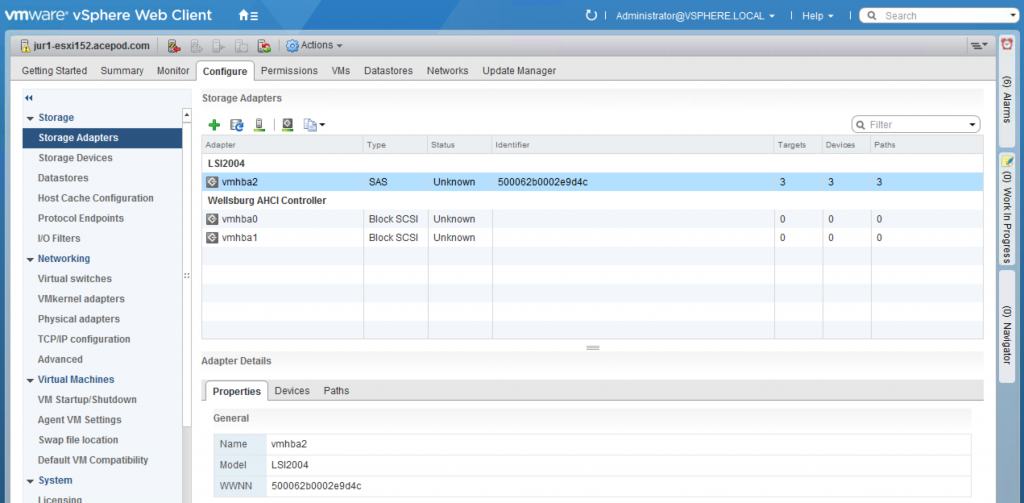
Task: Click the refresh storage adapter information icon
Action: coord(236,125)
